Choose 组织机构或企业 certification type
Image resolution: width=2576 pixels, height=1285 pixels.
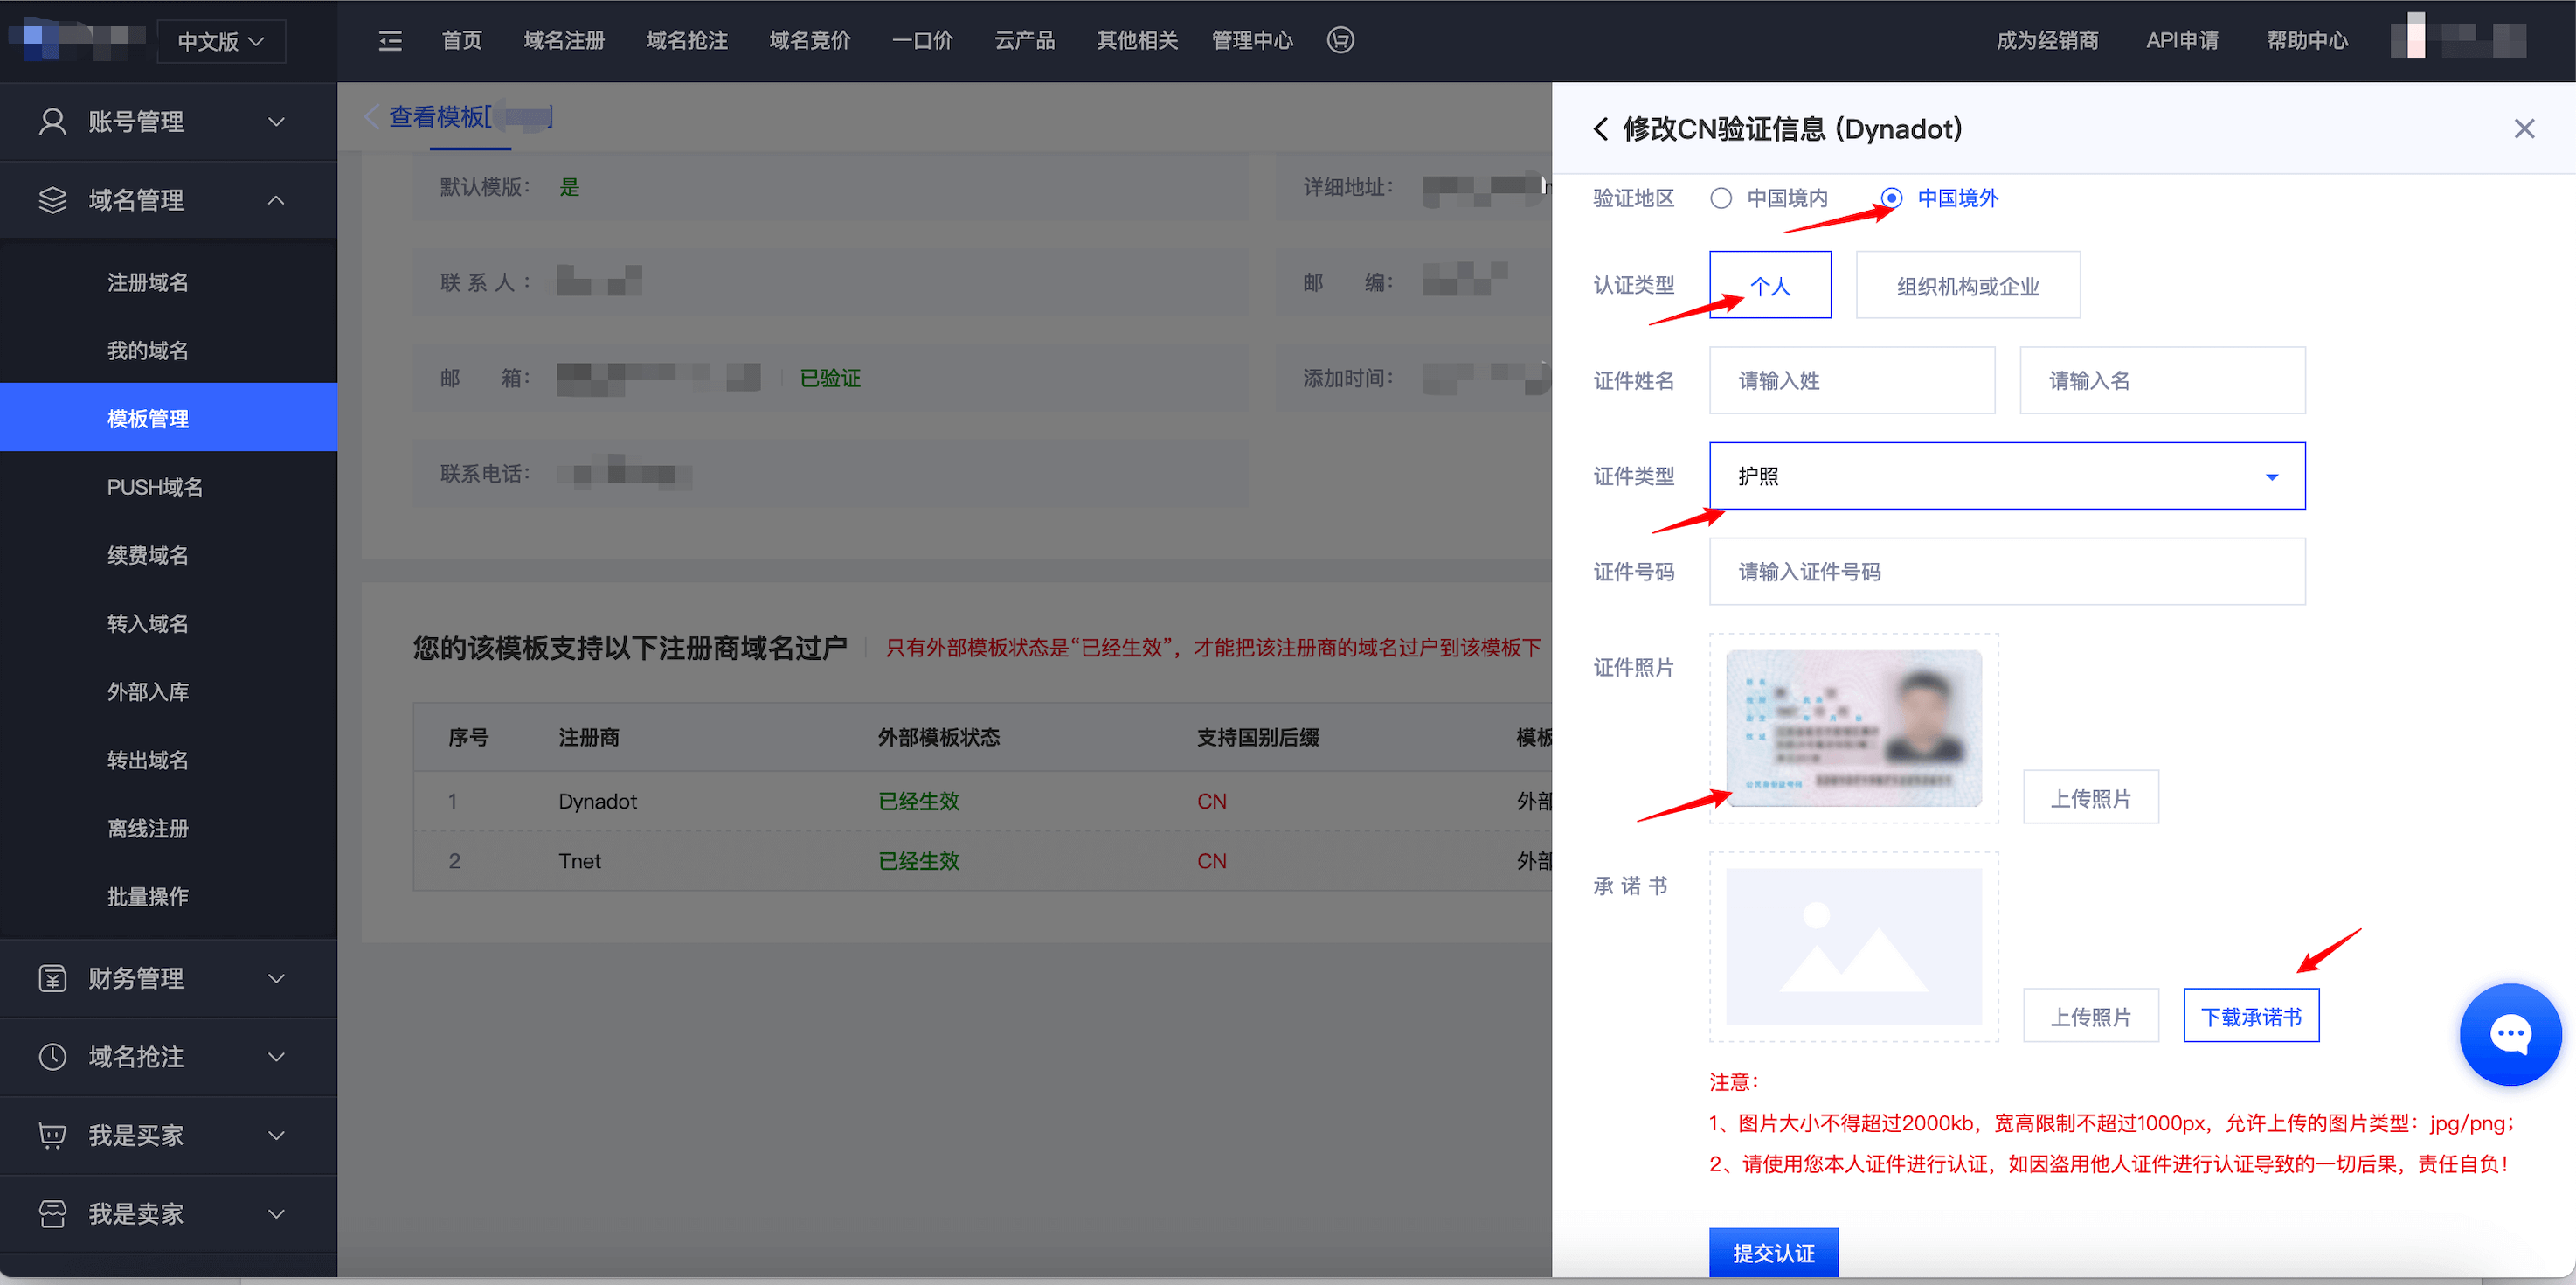pyautogui.click(x=1967, y=286)
